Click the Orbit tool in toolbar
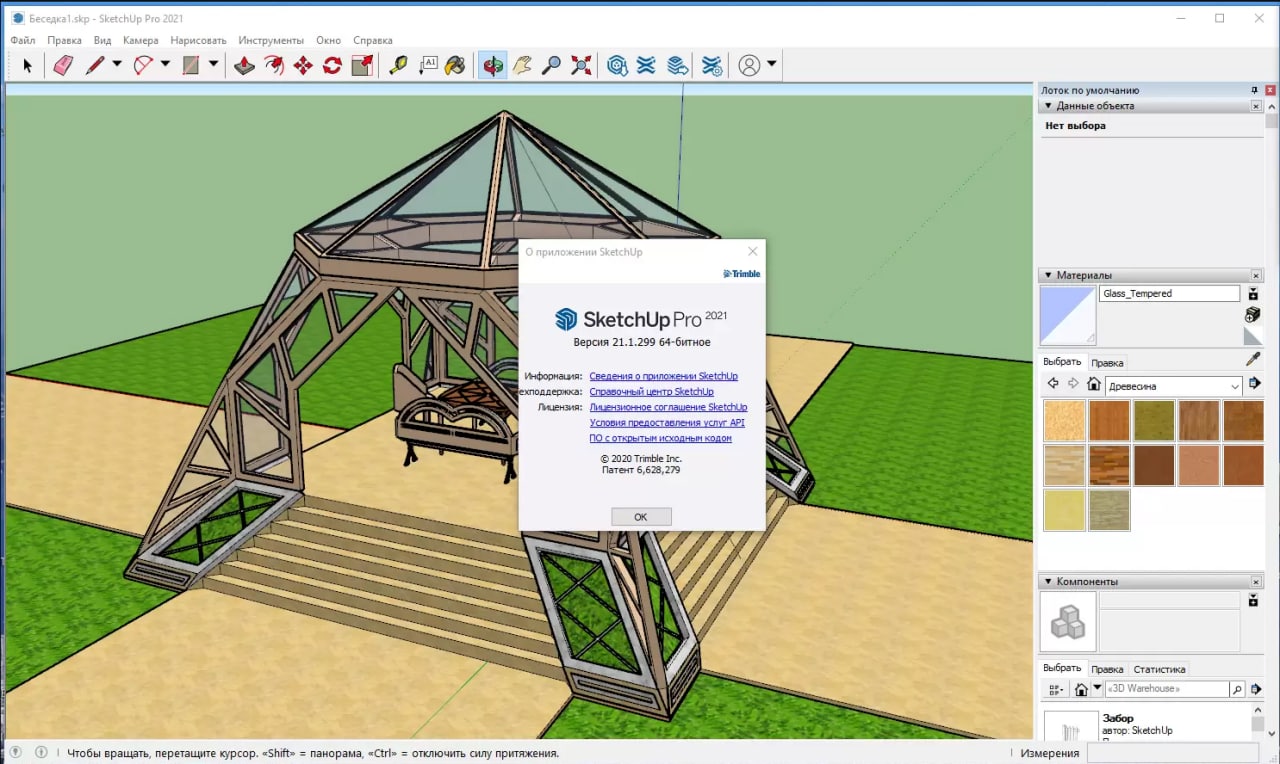 492,66
